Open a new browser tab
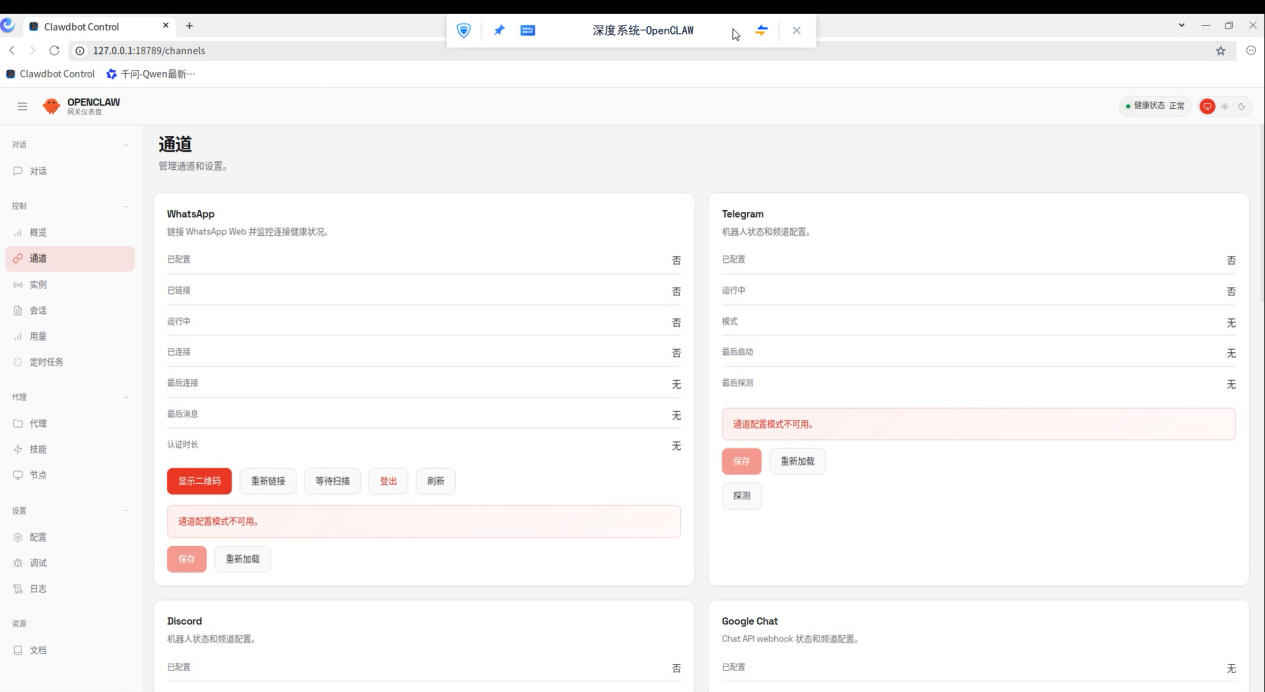 pyautogui.click(x=190, y=26)
